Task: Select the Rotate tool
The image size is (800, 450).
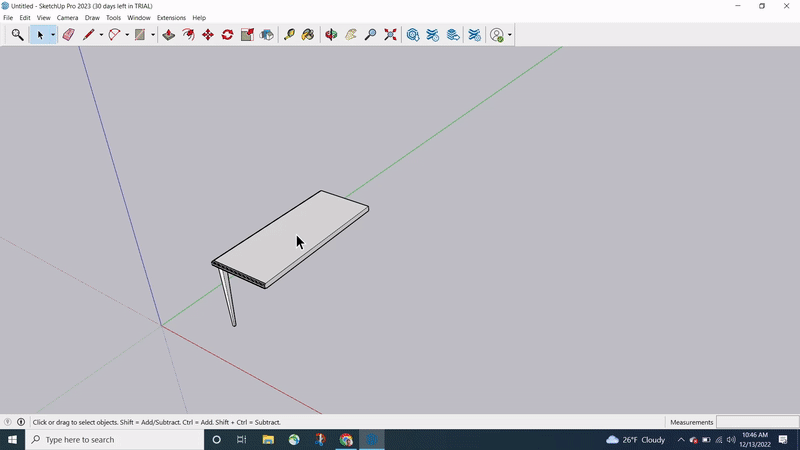Action: coord(227,35)
